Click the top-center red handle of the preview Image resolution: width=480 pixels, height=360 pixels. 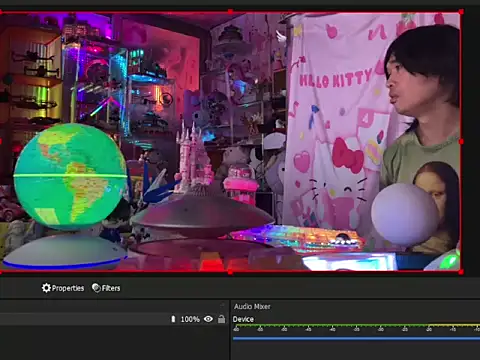[x=230, y=12]
